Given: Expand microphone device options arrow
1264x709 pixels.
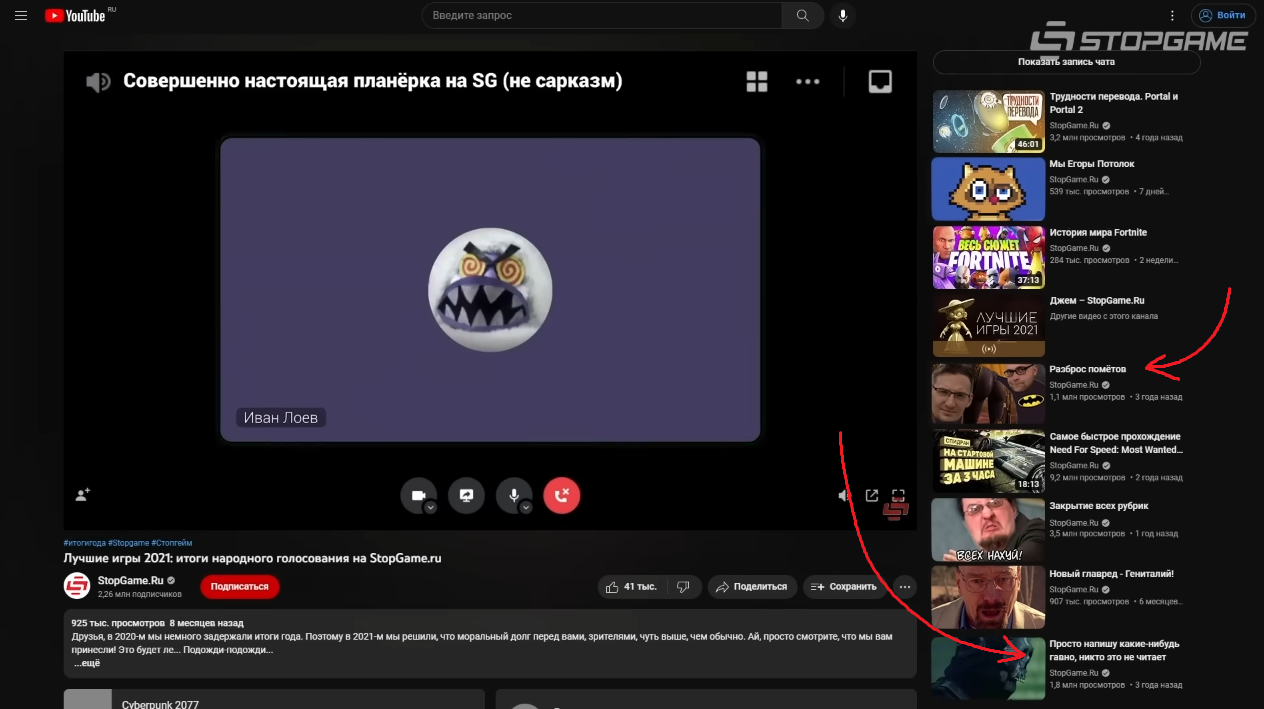Looking at the screenshot, I should (x=526, y=507).
